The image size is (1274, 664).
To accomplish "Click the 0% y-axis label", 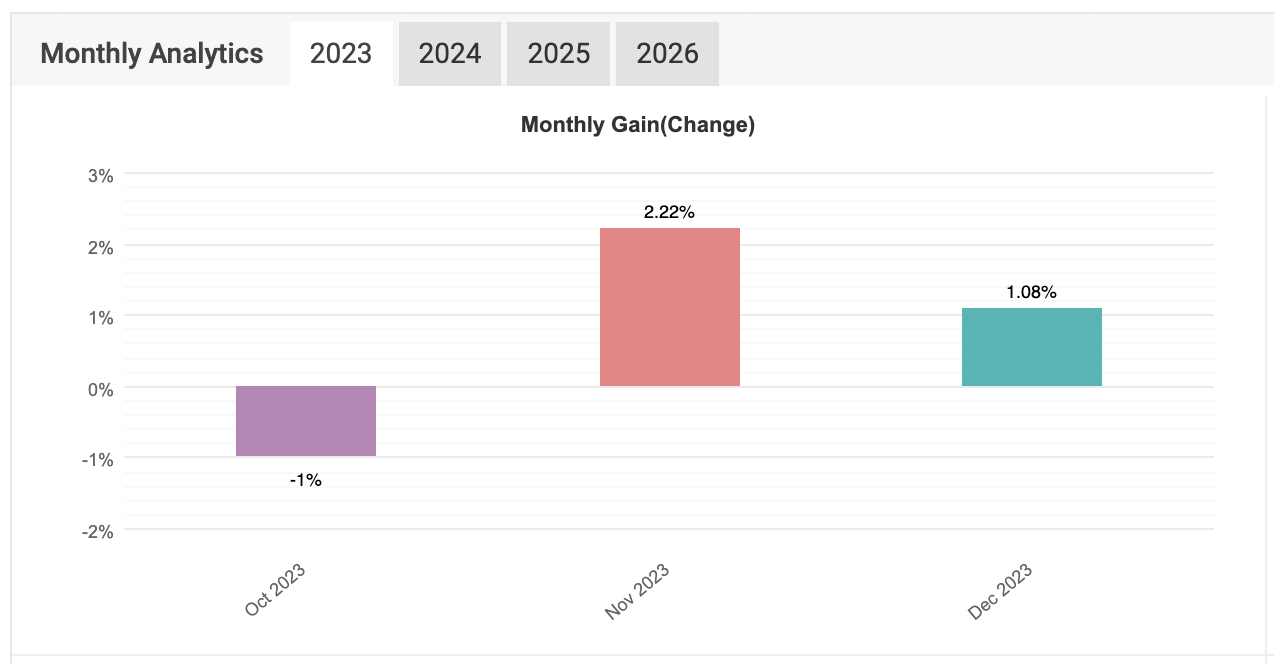I will click(101, 389).
